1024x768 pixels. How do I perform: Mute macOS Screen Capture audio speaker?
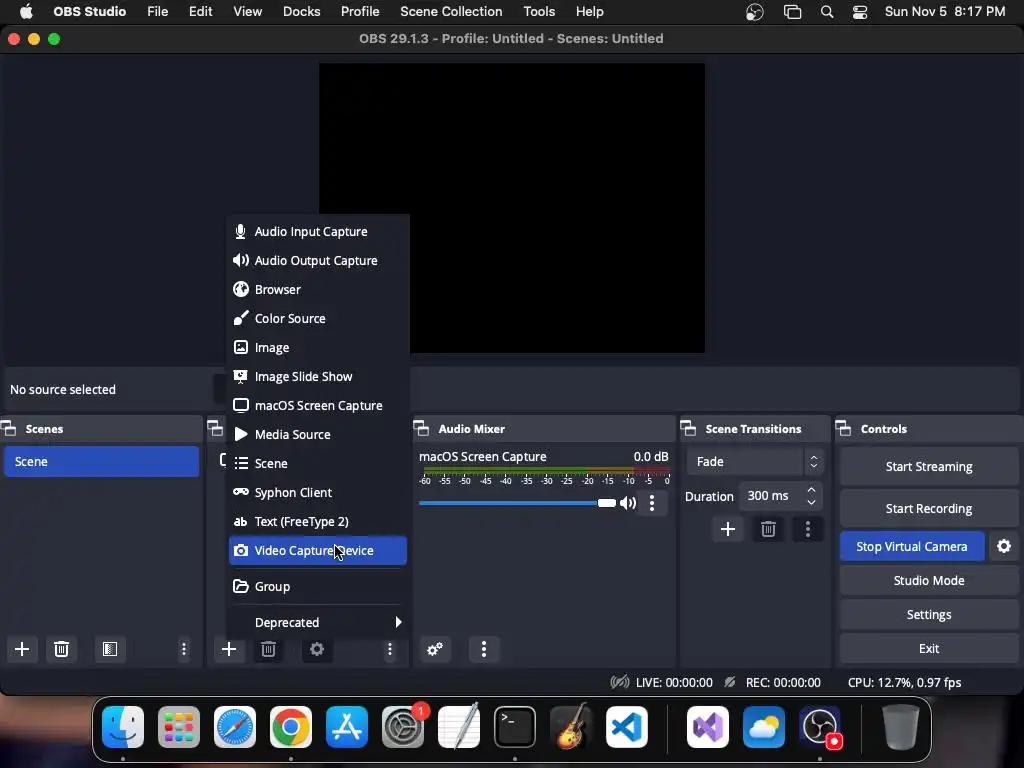point(628,503)
